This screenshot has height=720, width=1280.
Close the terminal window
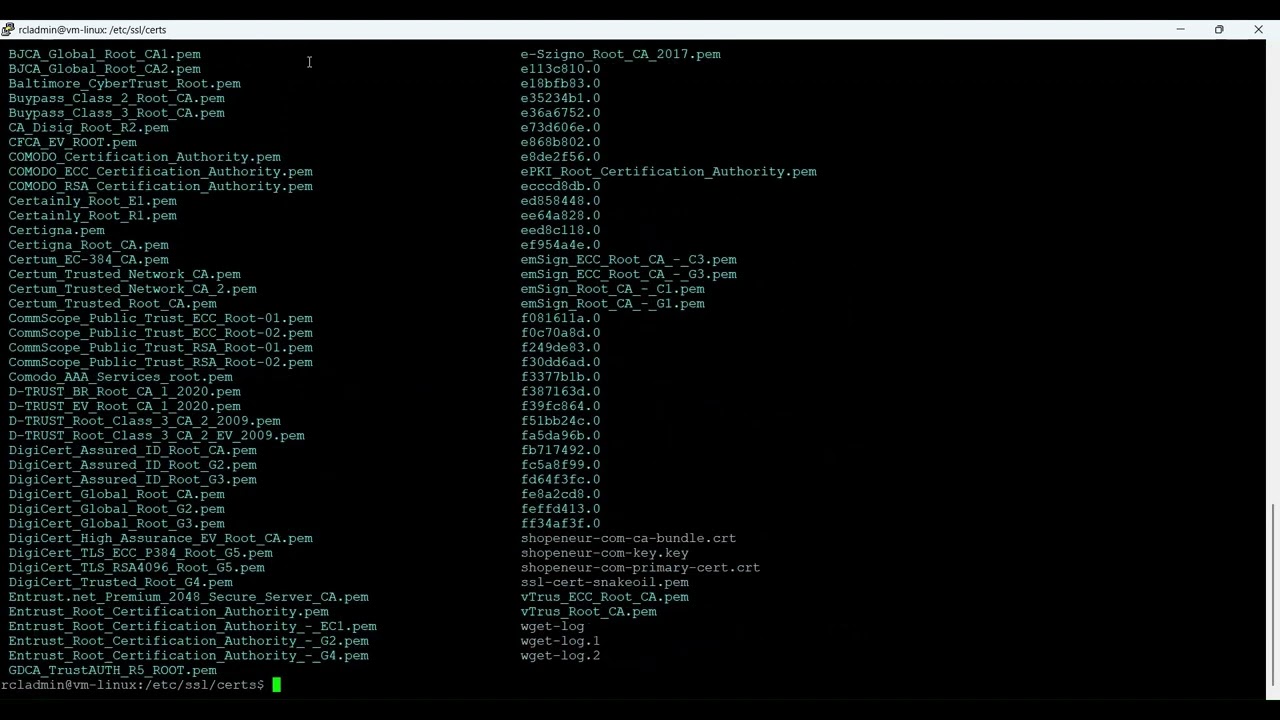click(1258, 29)
